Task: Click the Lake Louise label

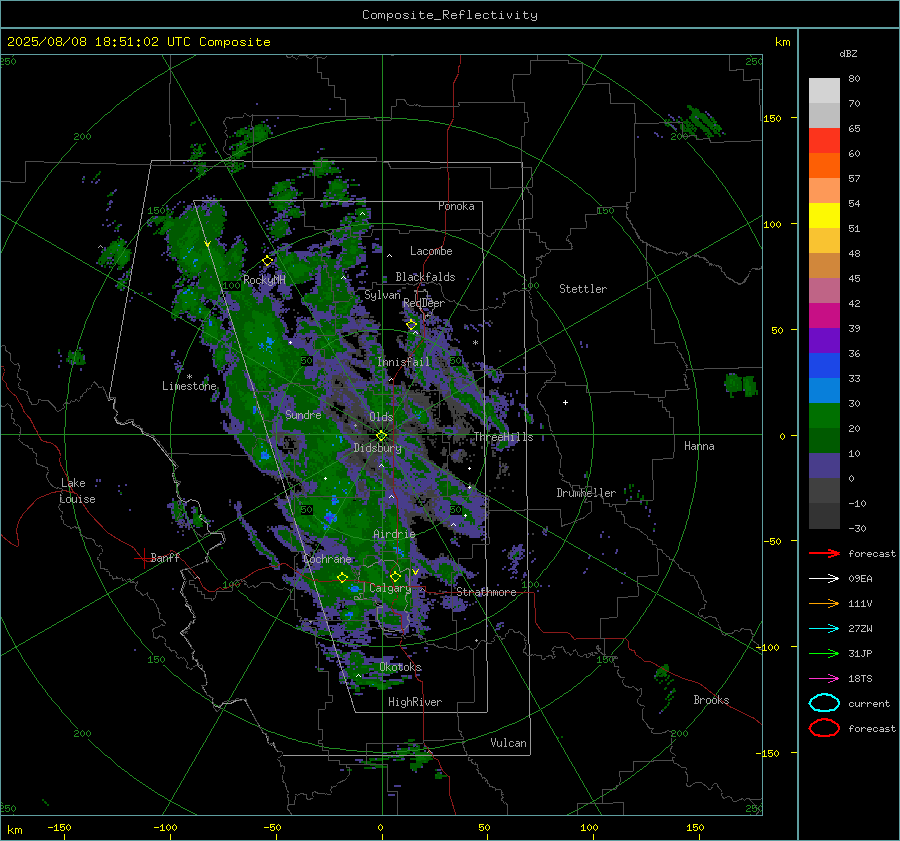Action: click(77, 491)
